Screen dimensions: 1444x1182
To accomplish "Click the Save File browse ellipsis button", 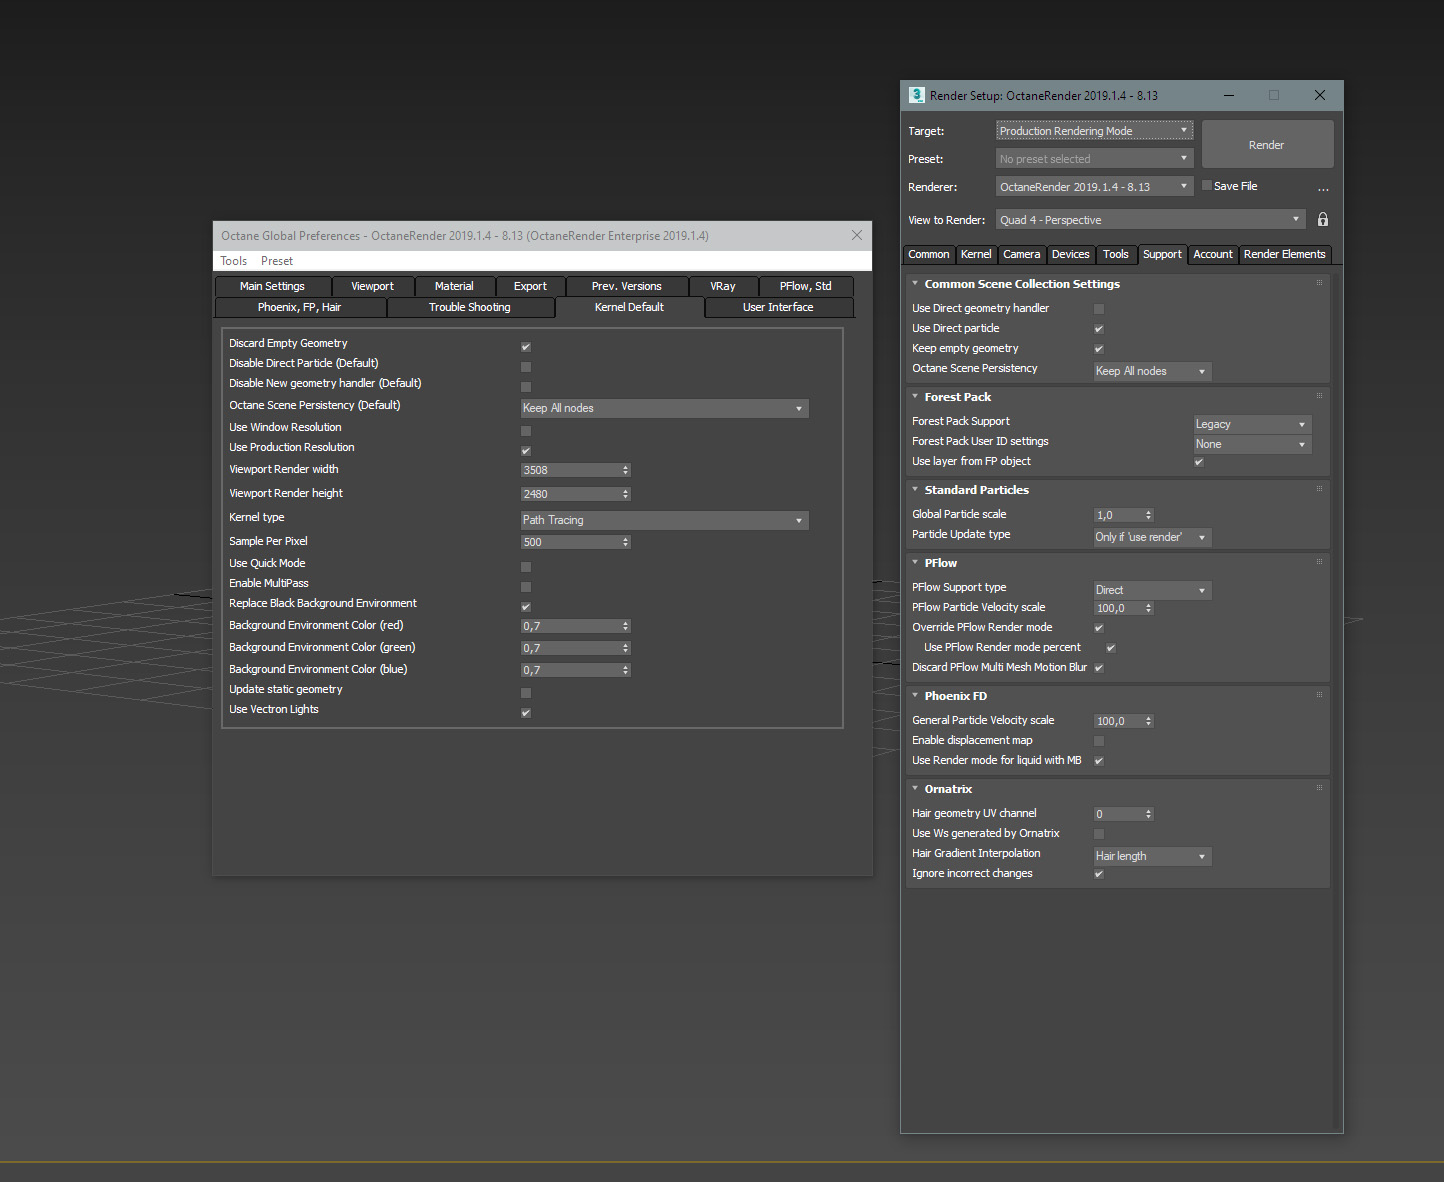I will point(1323,188).
